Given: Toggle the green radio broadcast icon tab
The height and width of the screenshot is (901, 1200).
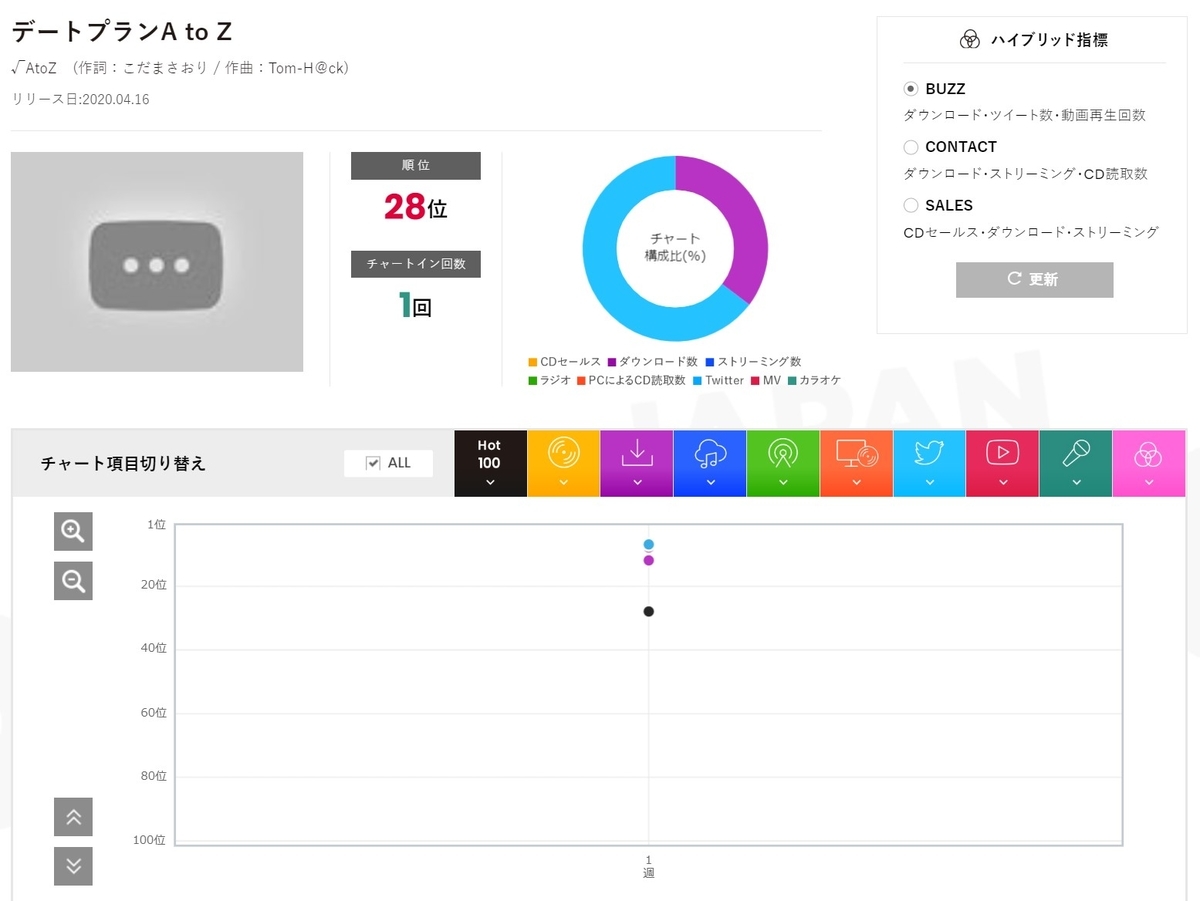Looking at the screenshot, I should pyautogui.click(x=783, y=463).
